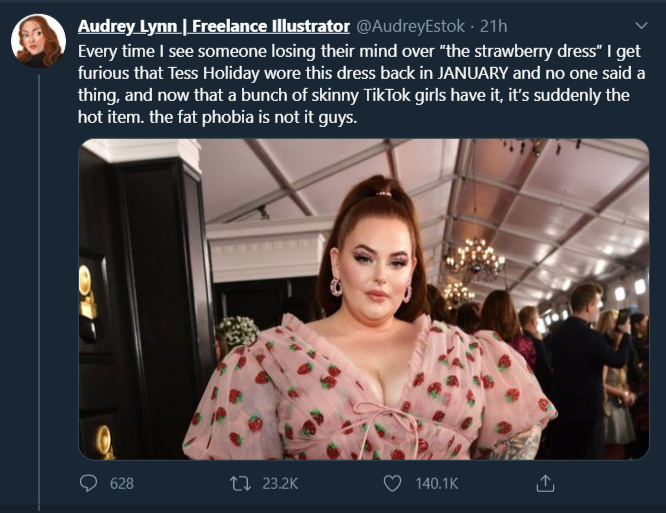
Task: Like the tweet with the heart icon
Action: coord(392,483)
